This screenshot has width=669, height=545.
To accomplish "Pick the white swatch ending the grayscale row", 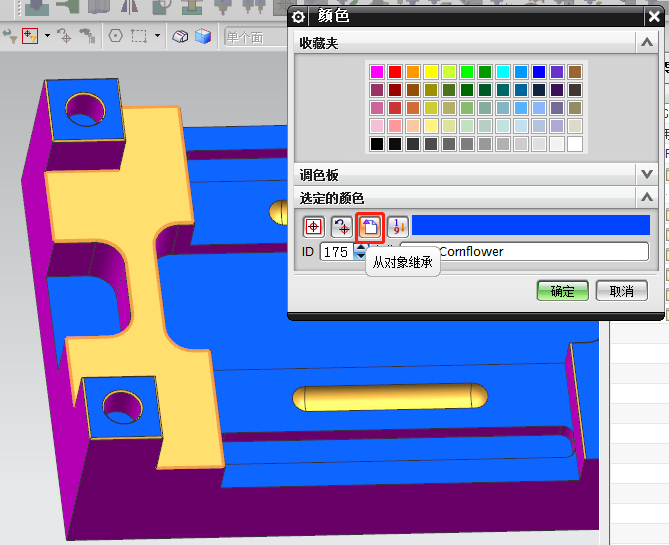I will point(575,144).
